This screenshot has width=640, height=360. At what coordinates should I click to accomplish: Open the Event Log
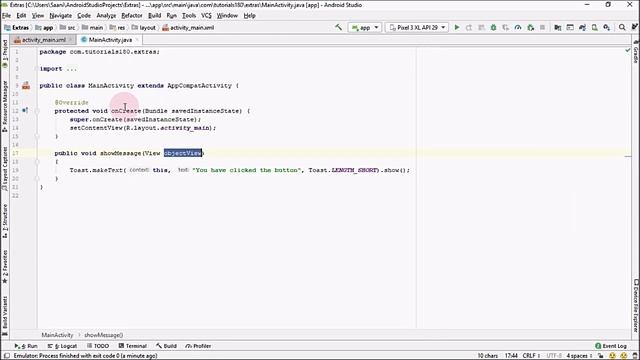[x=611, y=346]
